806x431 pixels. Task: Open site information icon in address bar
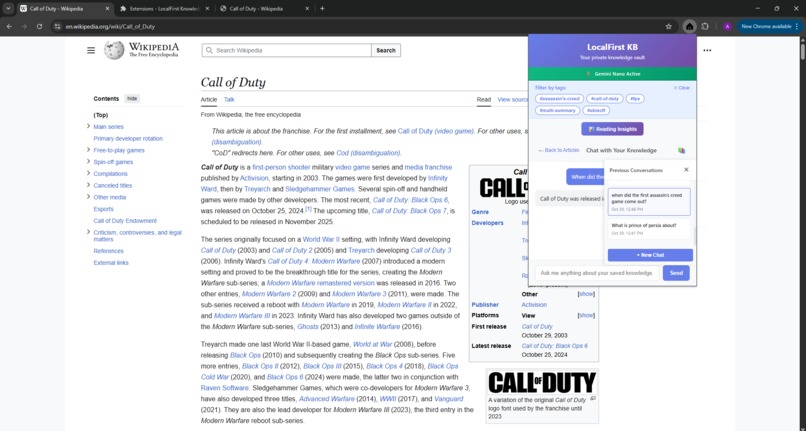click(x=57, y=26)
